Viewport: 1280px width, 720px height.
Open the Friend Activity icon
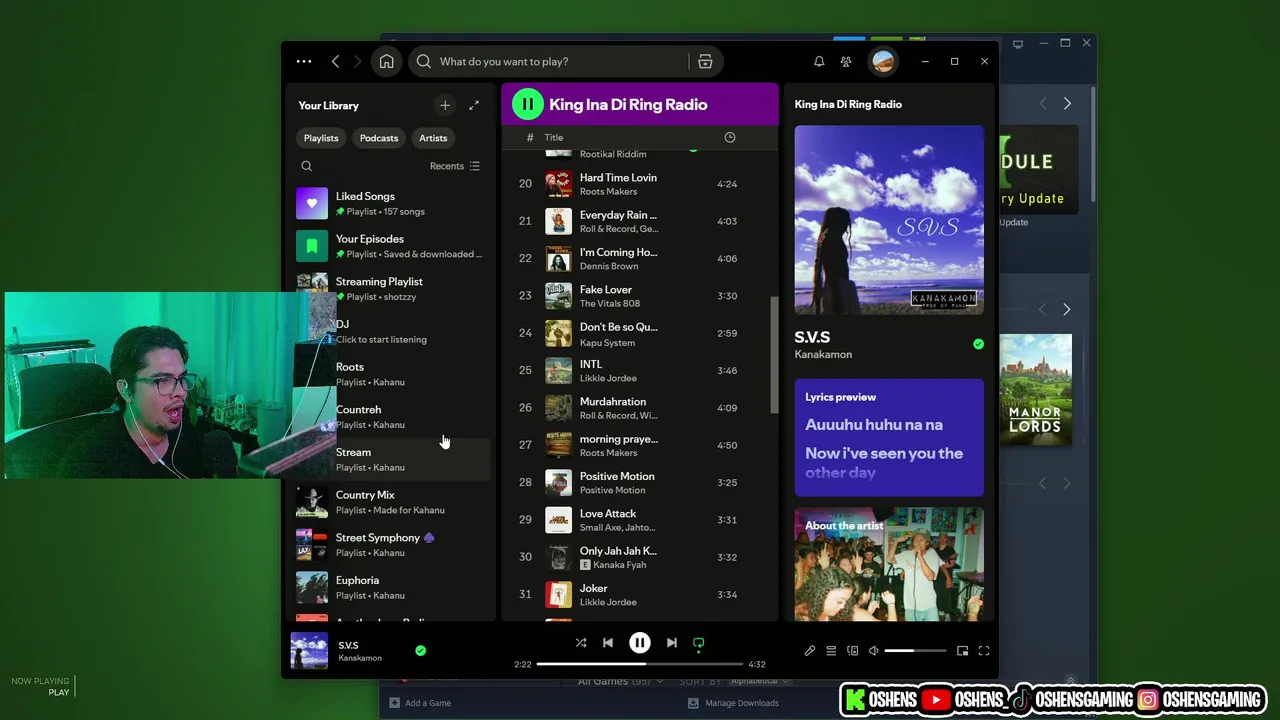click(846, 61)
